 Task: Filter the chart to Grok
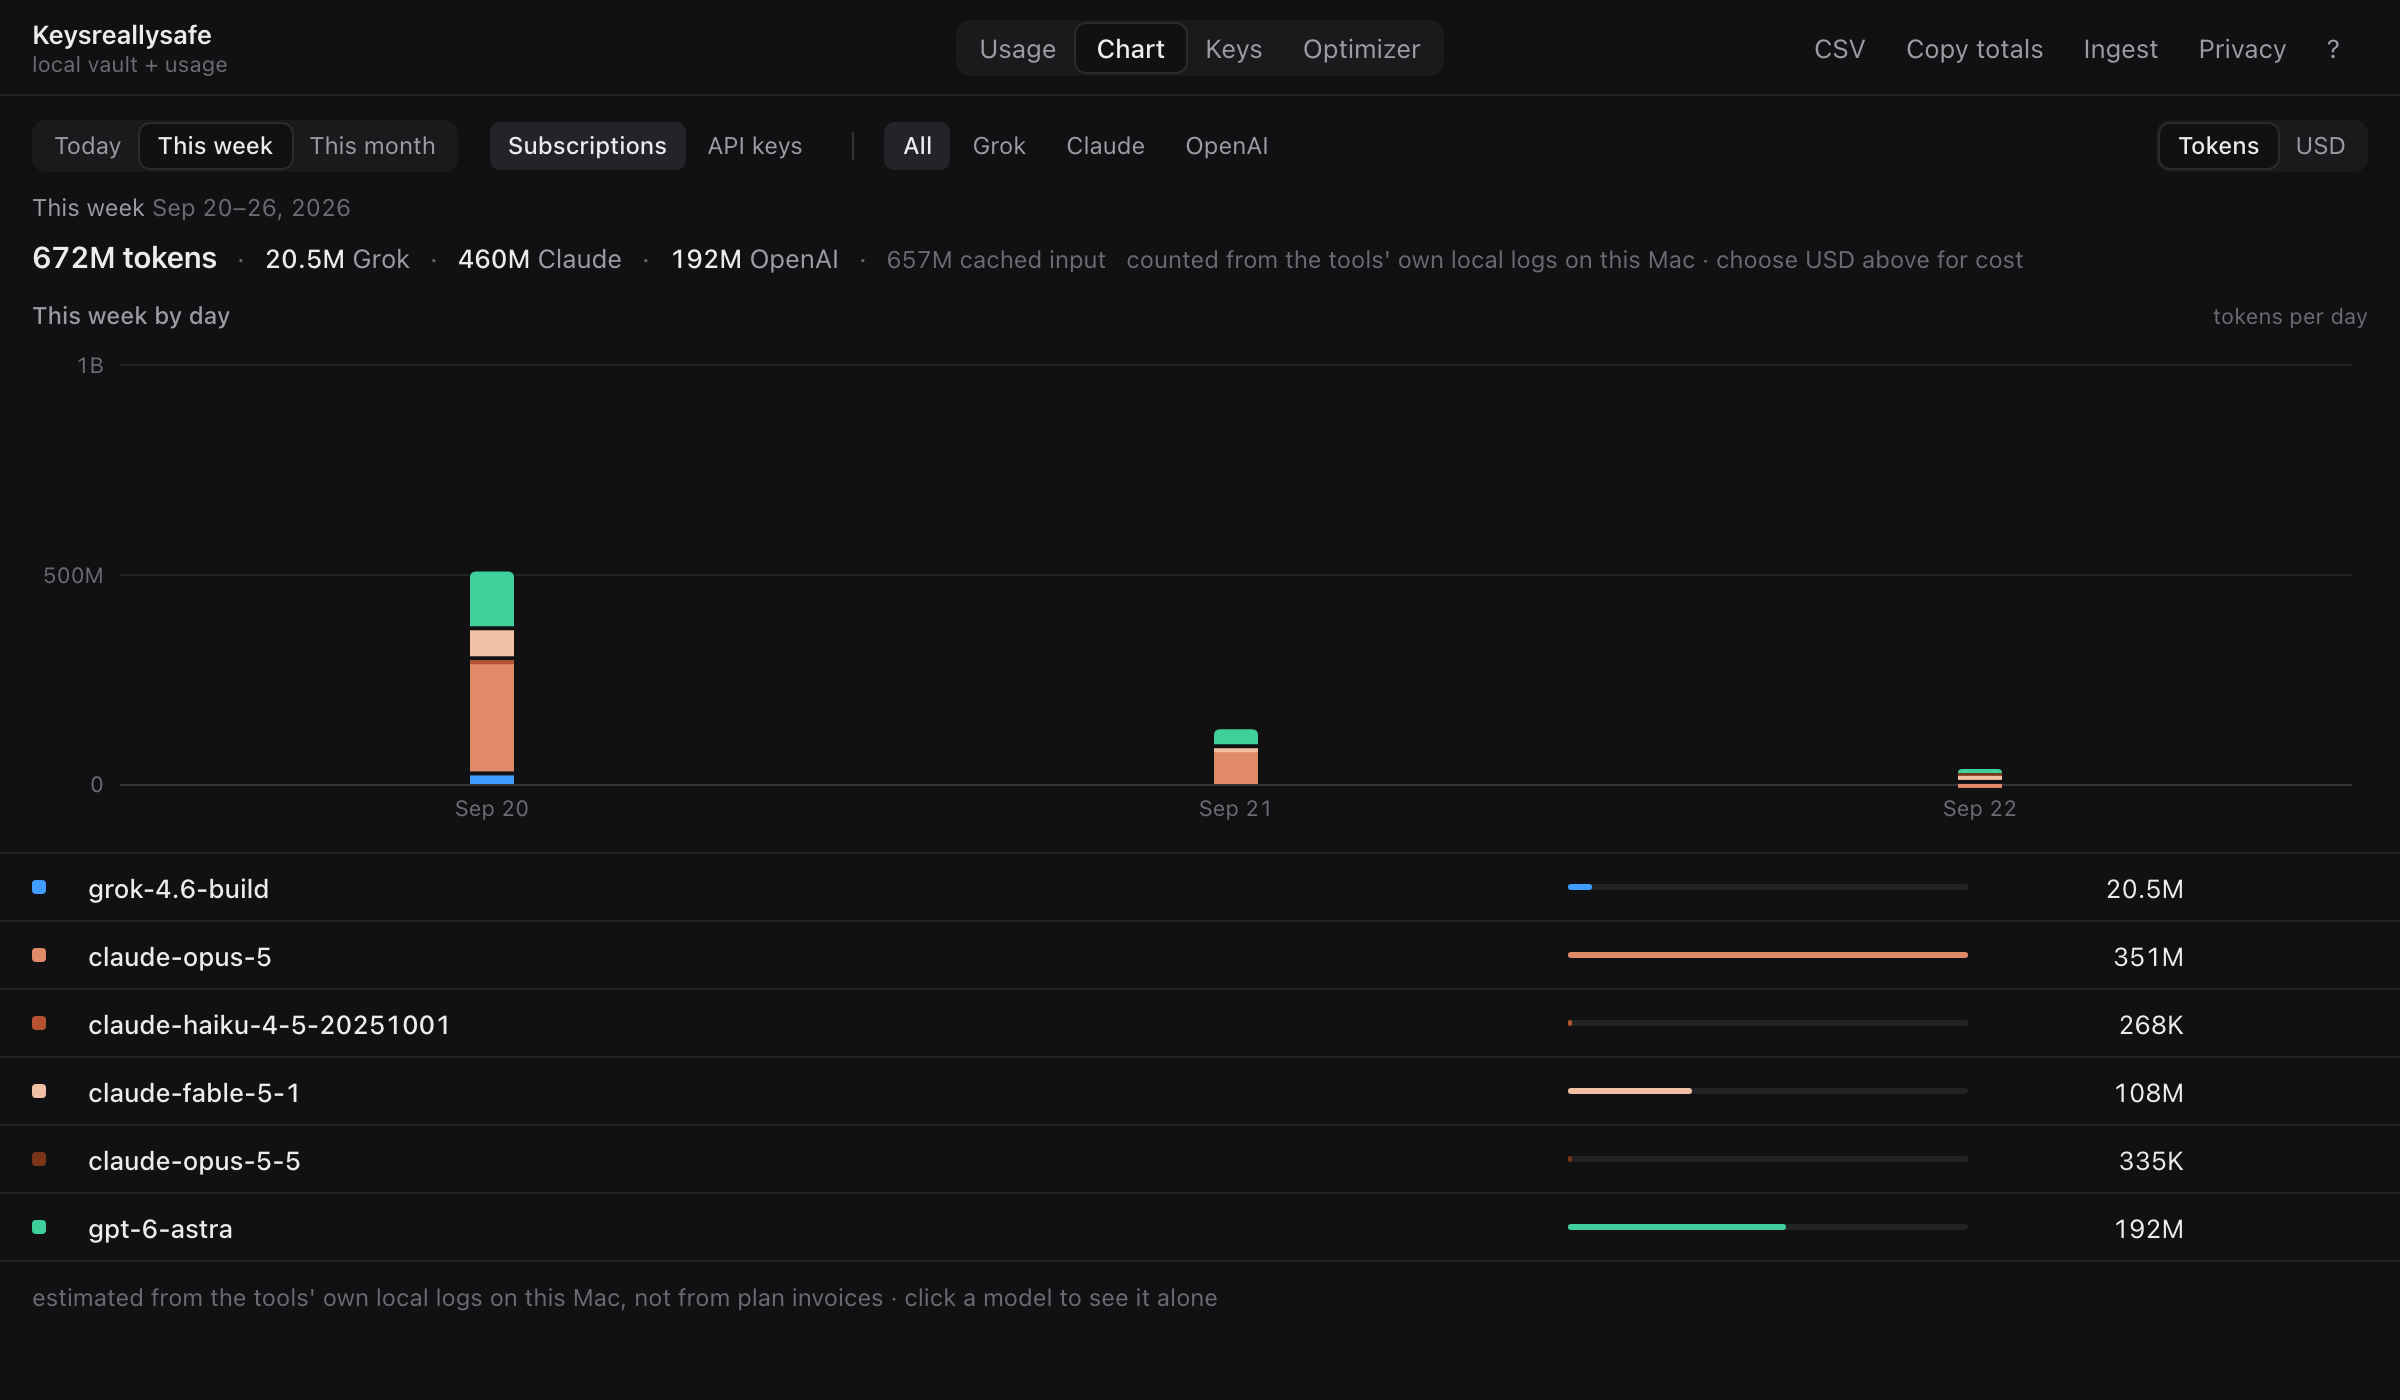(999, 146)
